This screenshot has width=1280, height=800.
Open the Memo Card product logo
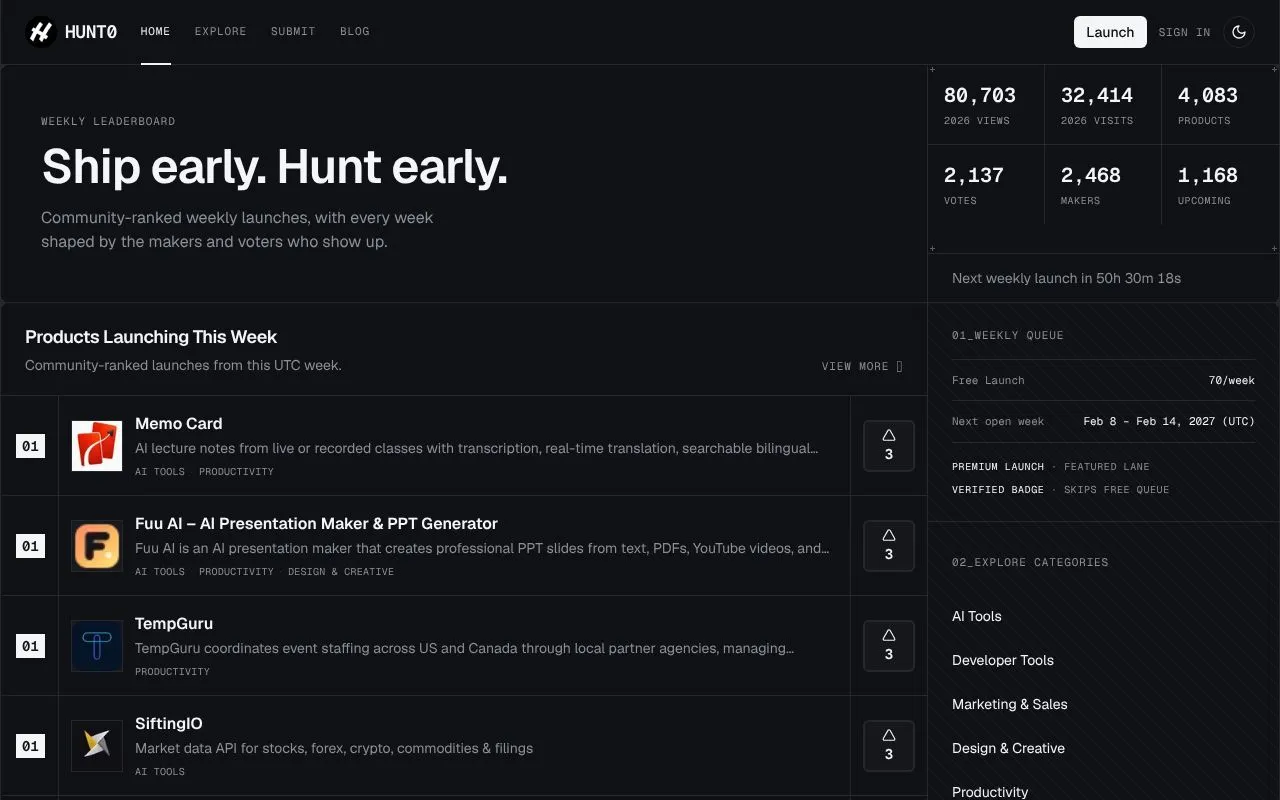97,446
